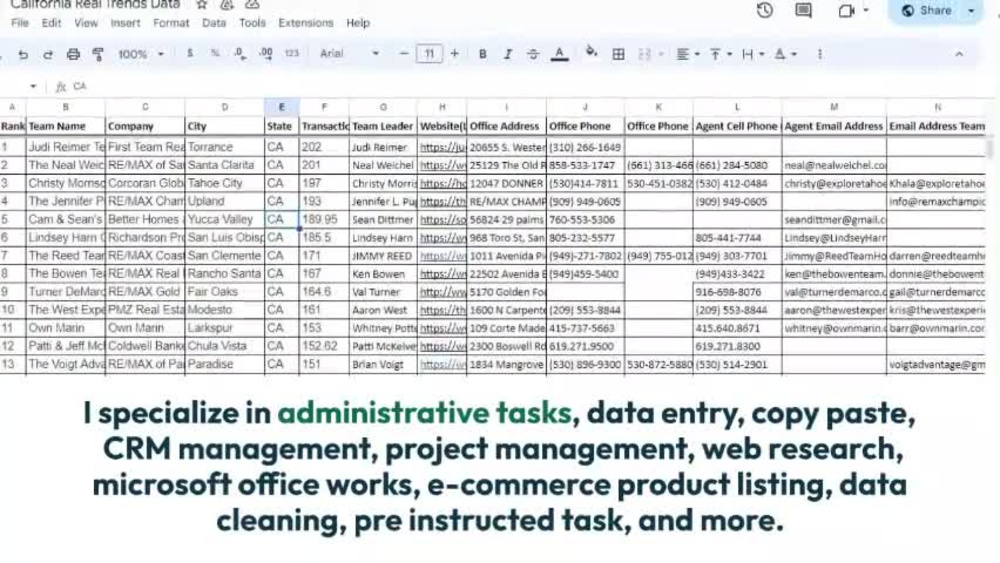
Task: Decrease decimal places
Action: tap(240, 54)
